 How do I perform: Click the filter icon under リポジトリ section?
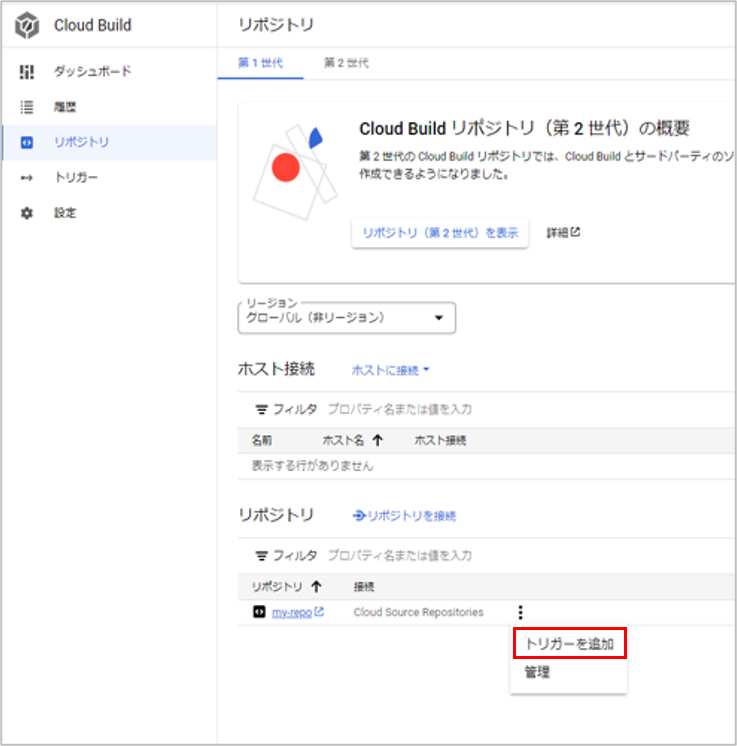261,555
